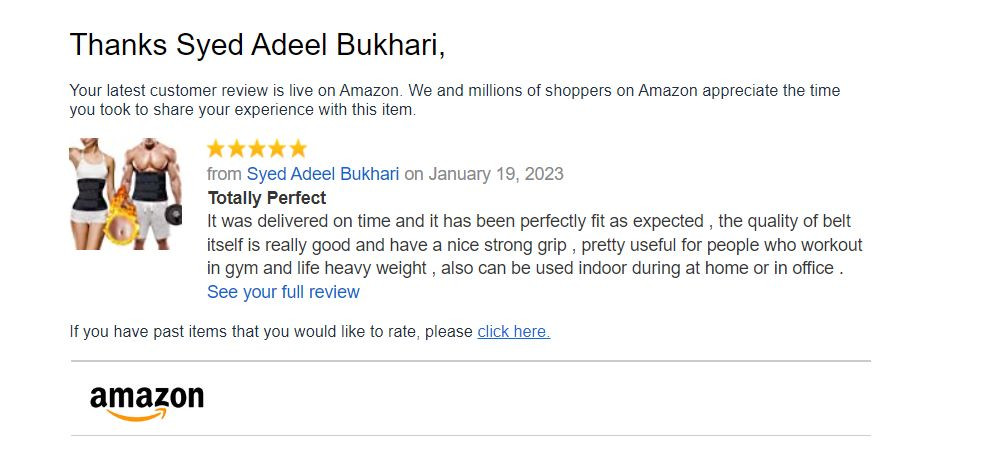Click the 'Thanks Syed Adeel Bukhari,' heading
This screenshot has width=995, height=458.
click(x=257, y=44)
